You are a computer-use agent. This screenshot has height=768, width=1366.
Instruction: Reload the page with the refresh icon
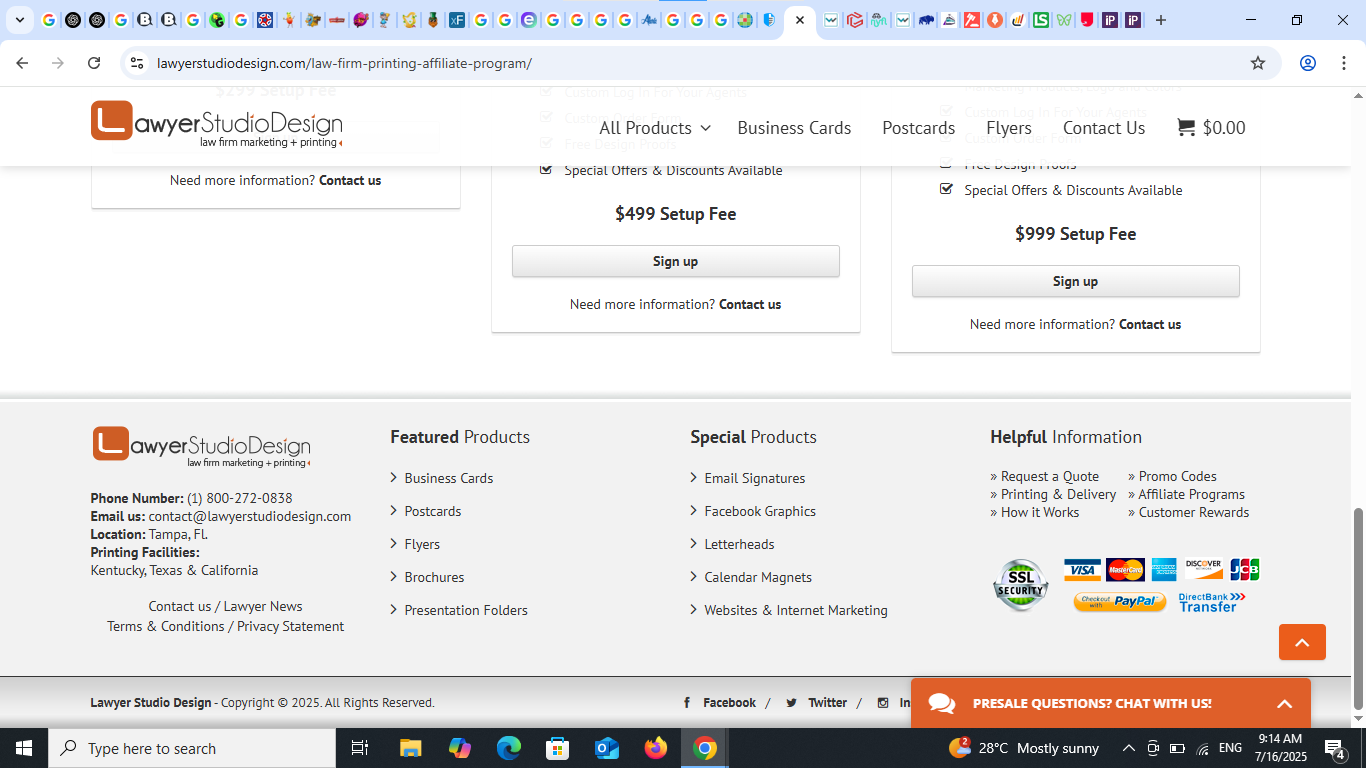[94, 63]
